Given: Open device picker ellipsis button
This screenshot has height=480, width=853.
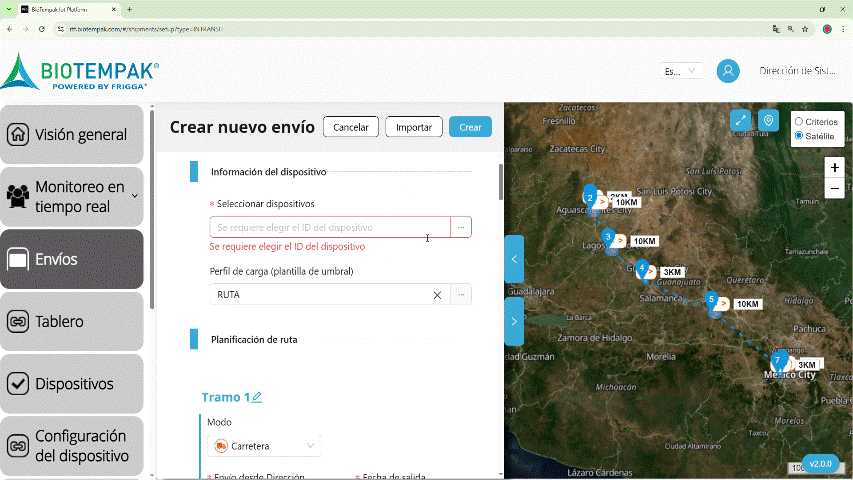Looking at the screenshot, I should click(x=461, y=228).
